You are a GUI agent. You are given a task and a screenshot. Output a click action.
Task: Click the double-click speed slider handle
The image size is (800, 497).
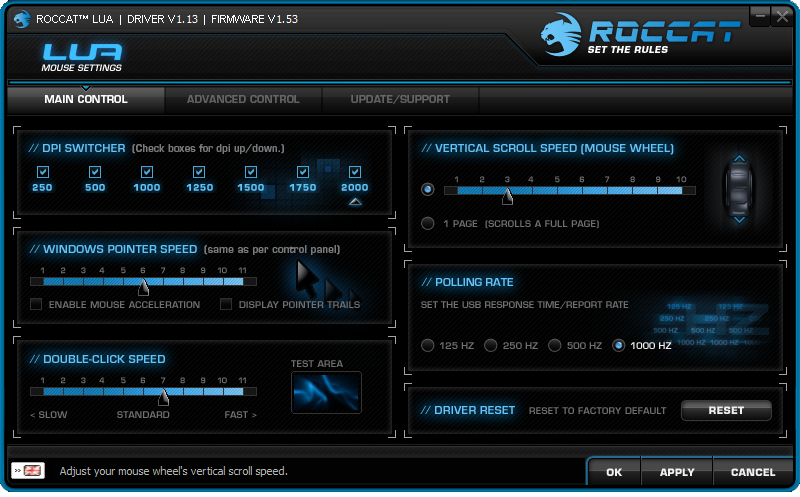click(x=163, y=396)
